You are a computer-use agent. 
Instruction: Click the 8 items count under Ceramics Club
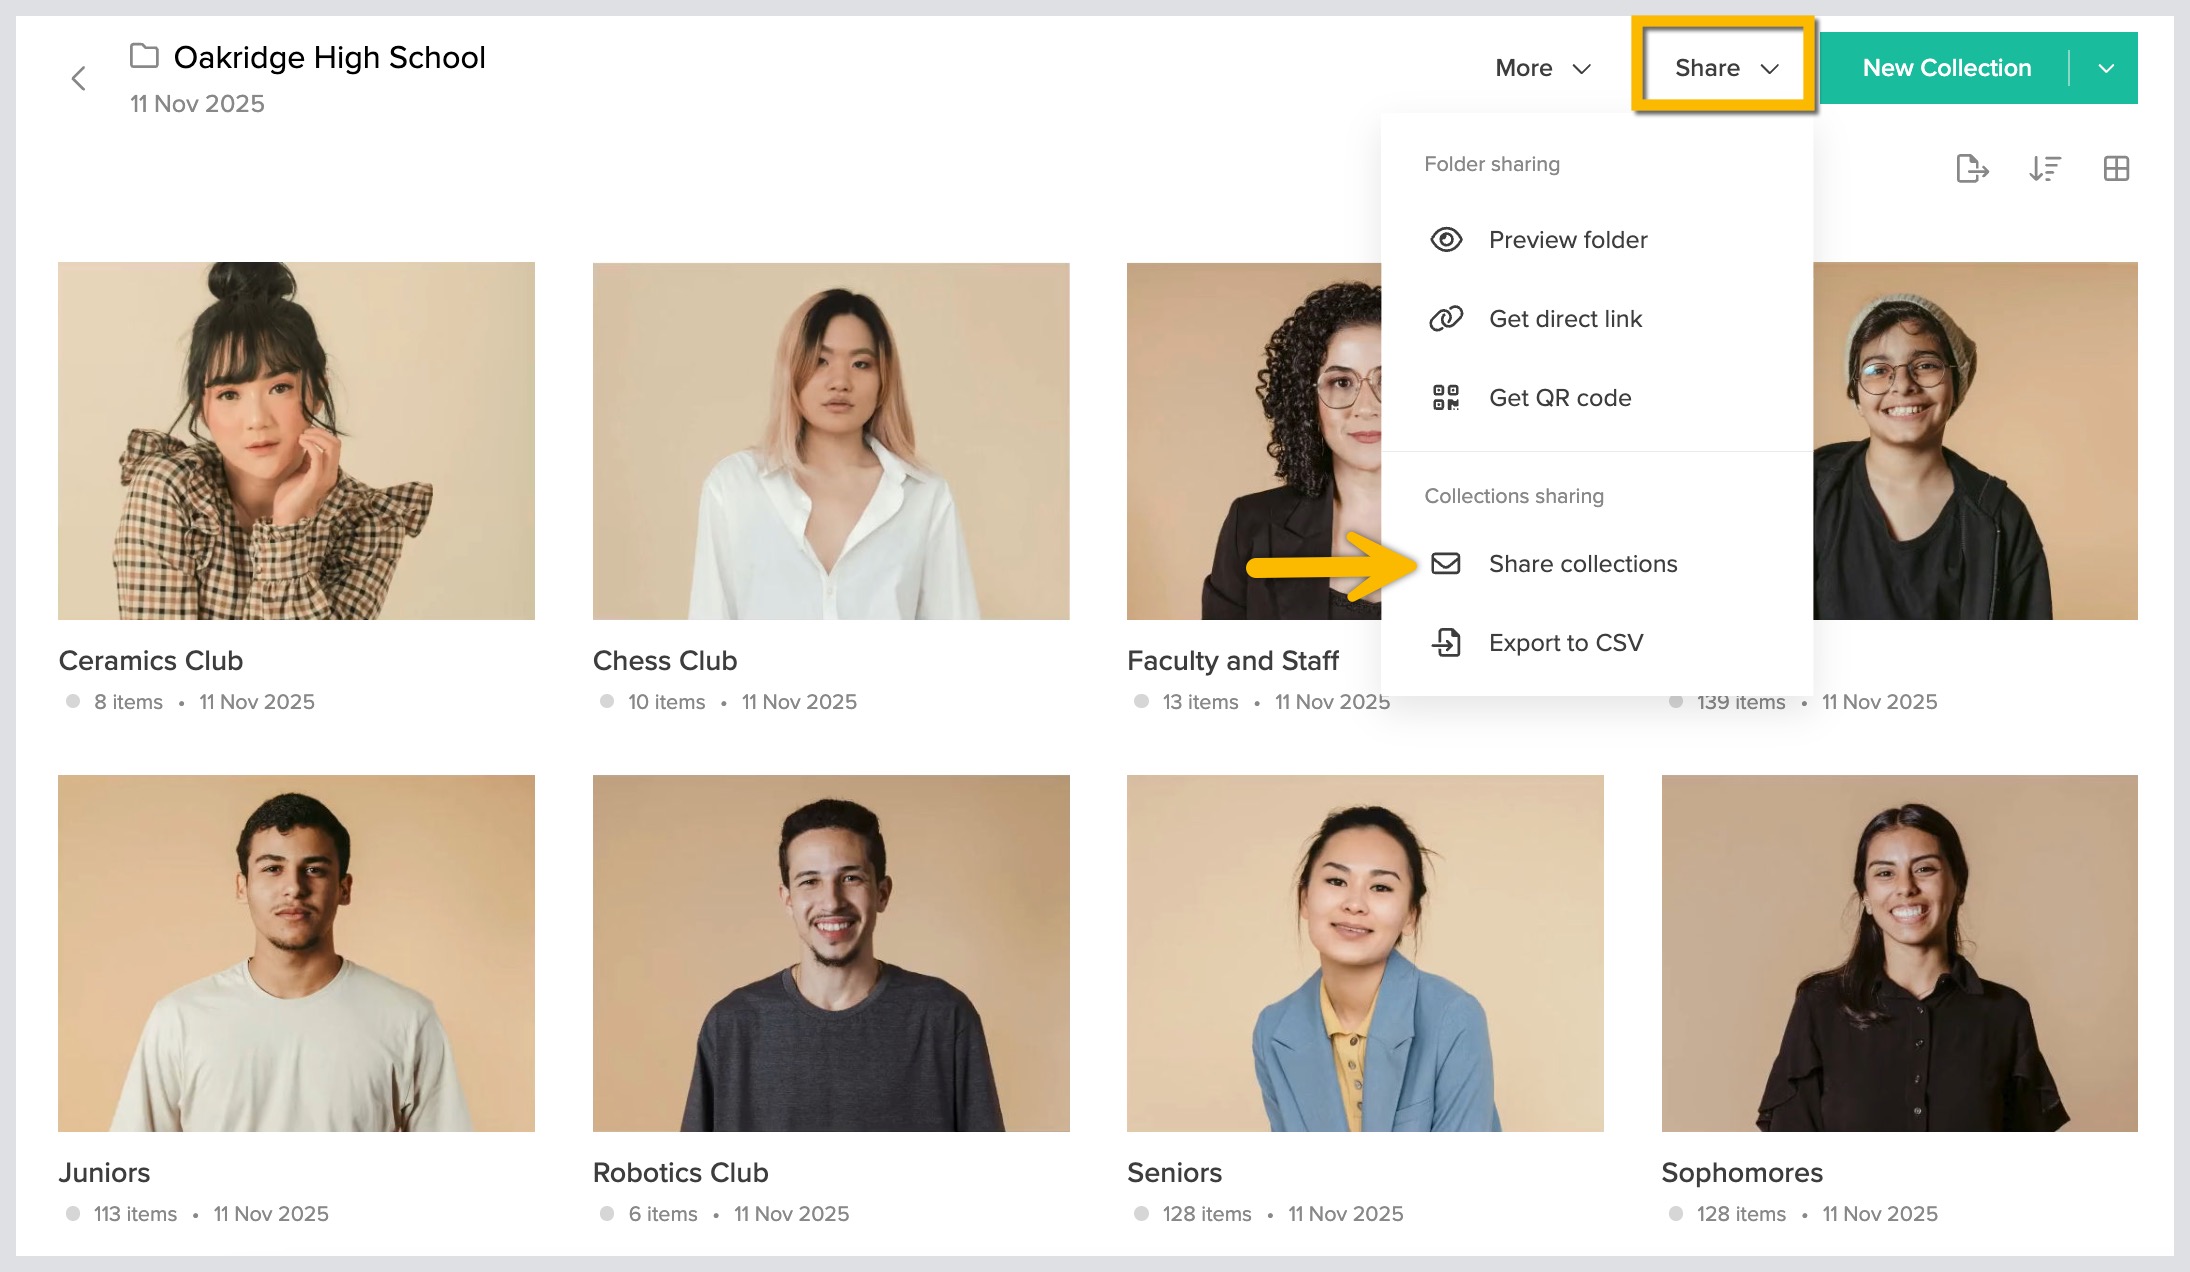tap(128, 702)
